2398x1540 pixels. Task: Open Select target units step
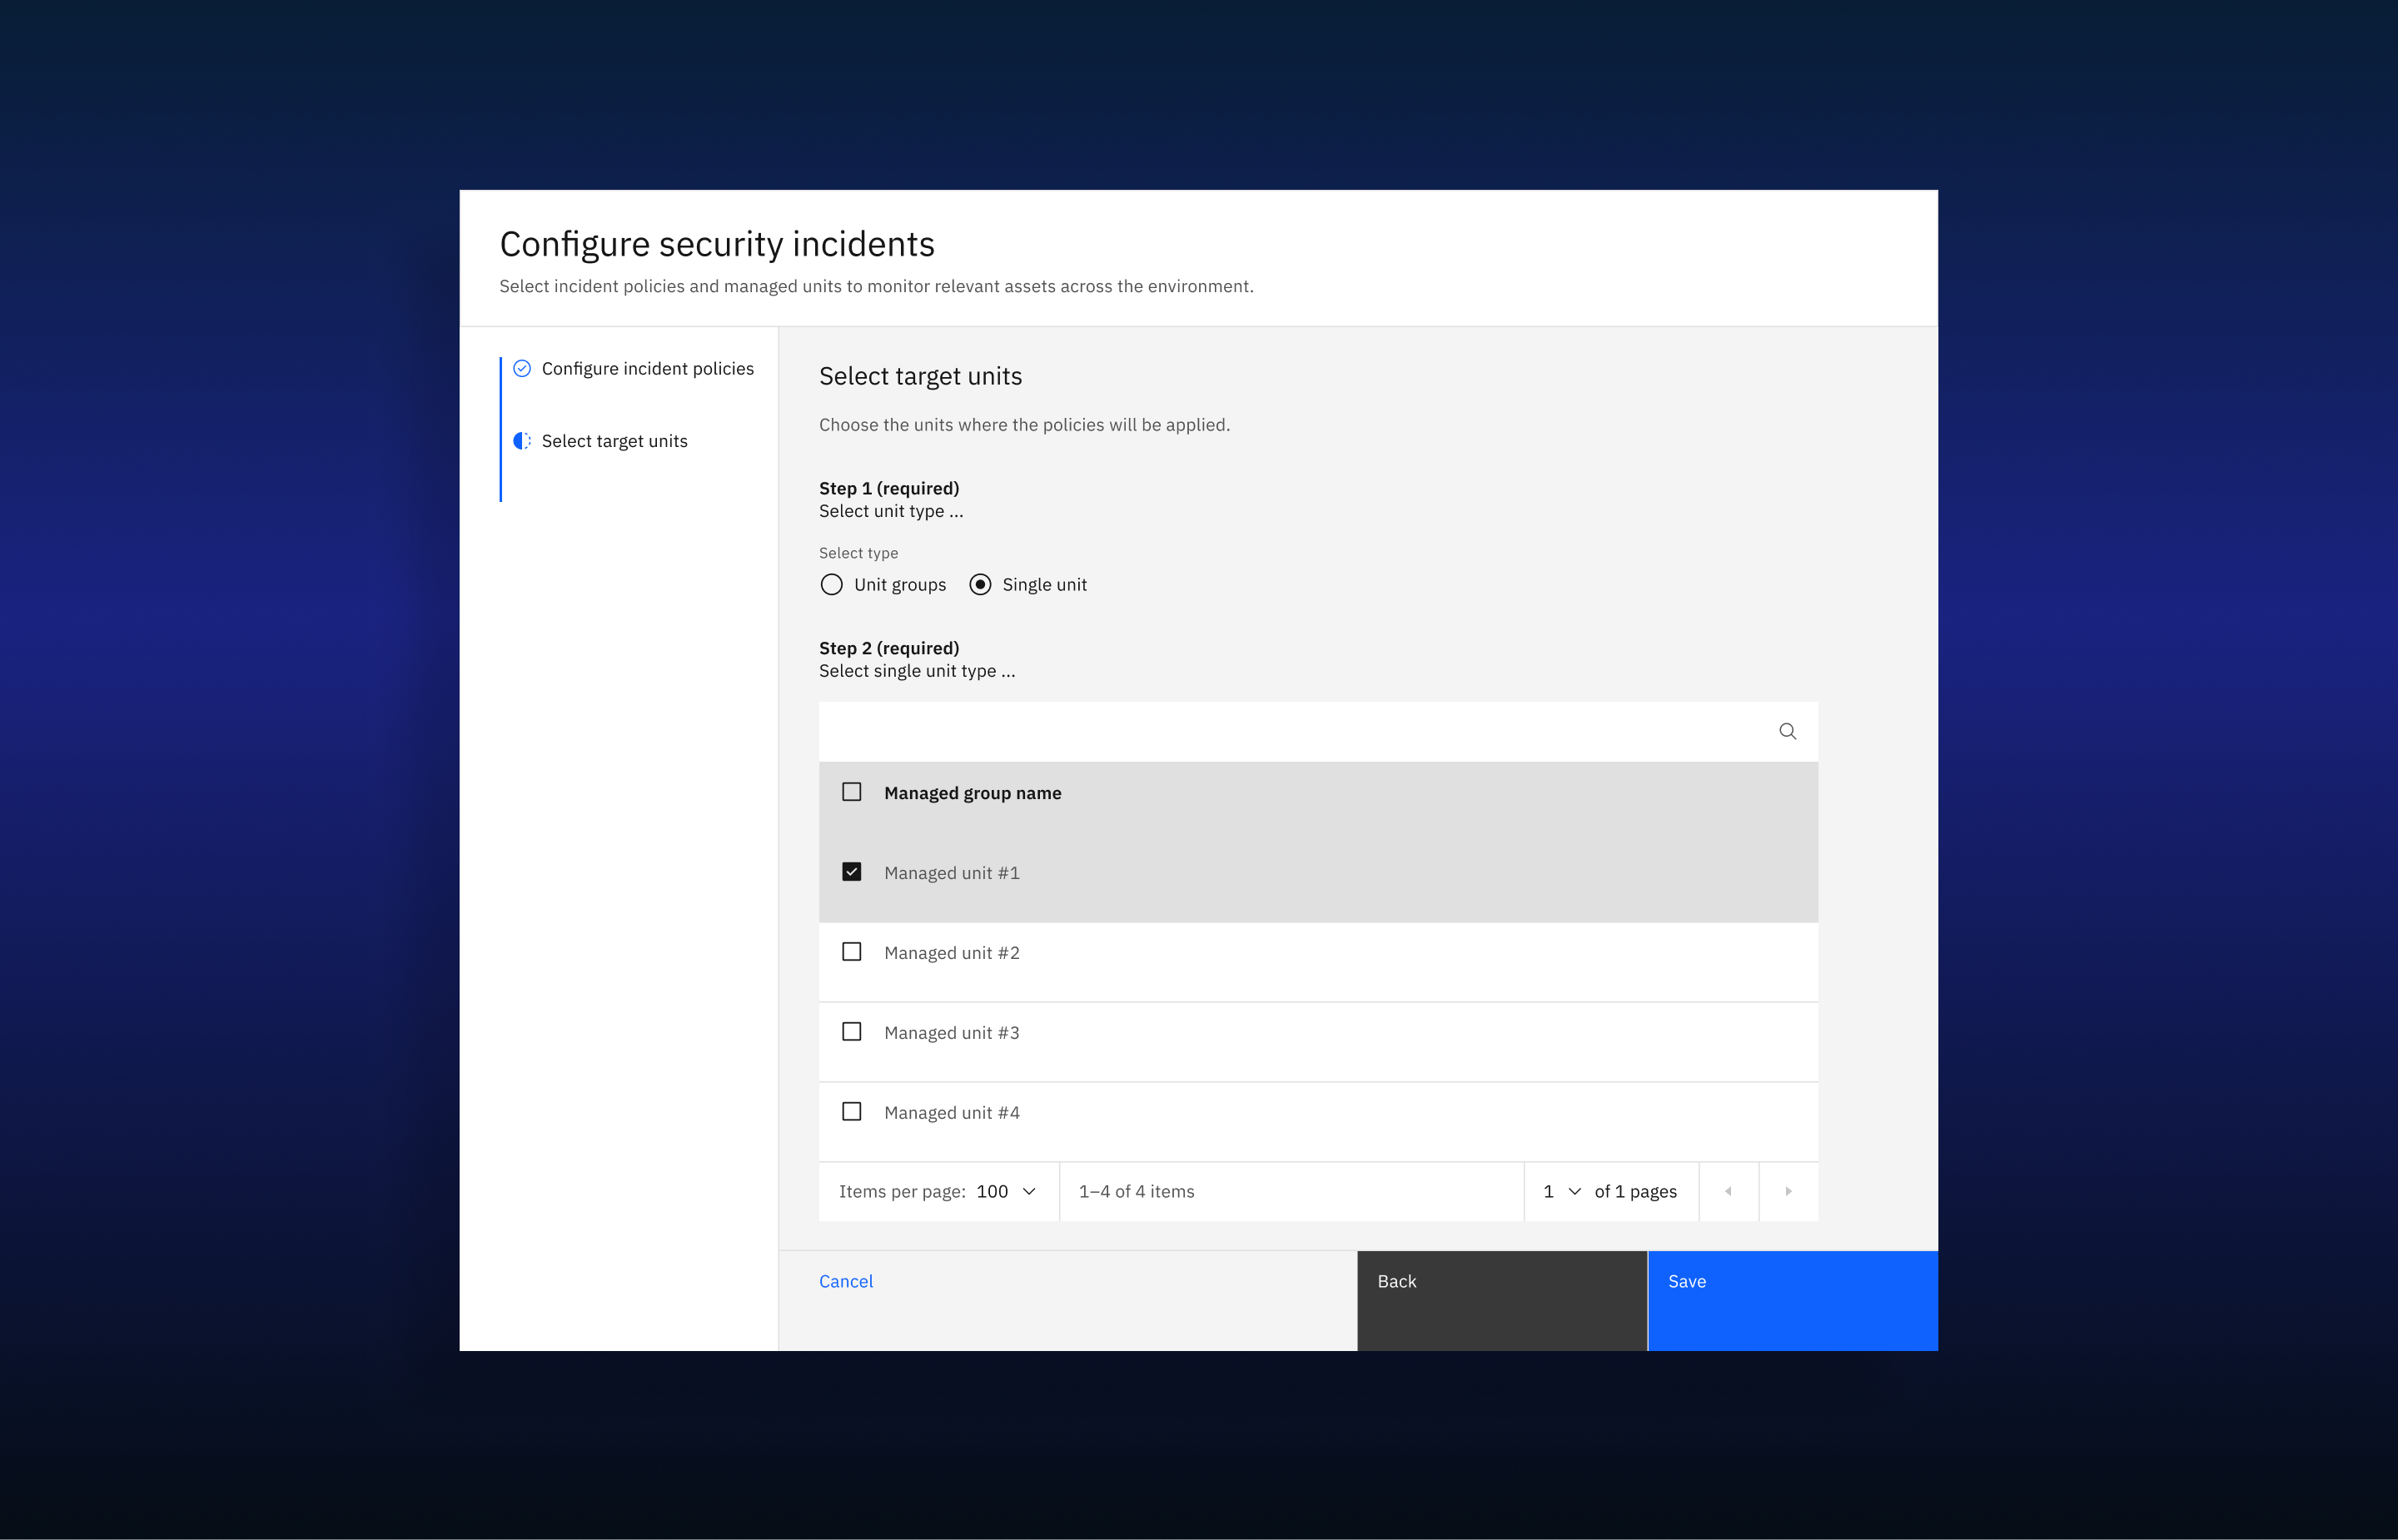(614, 441)
